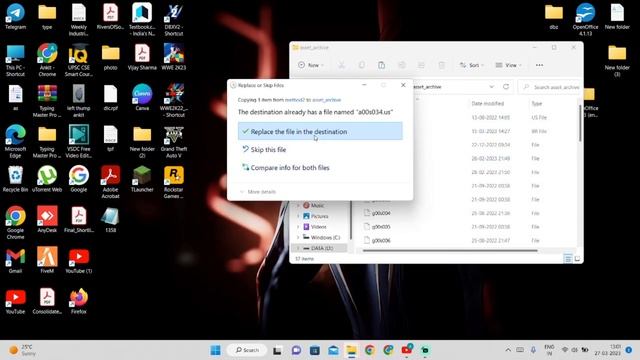640x360 pixels.
Task: Select the UPSC CSE Smart Course icon
Action: coord(79,60)
